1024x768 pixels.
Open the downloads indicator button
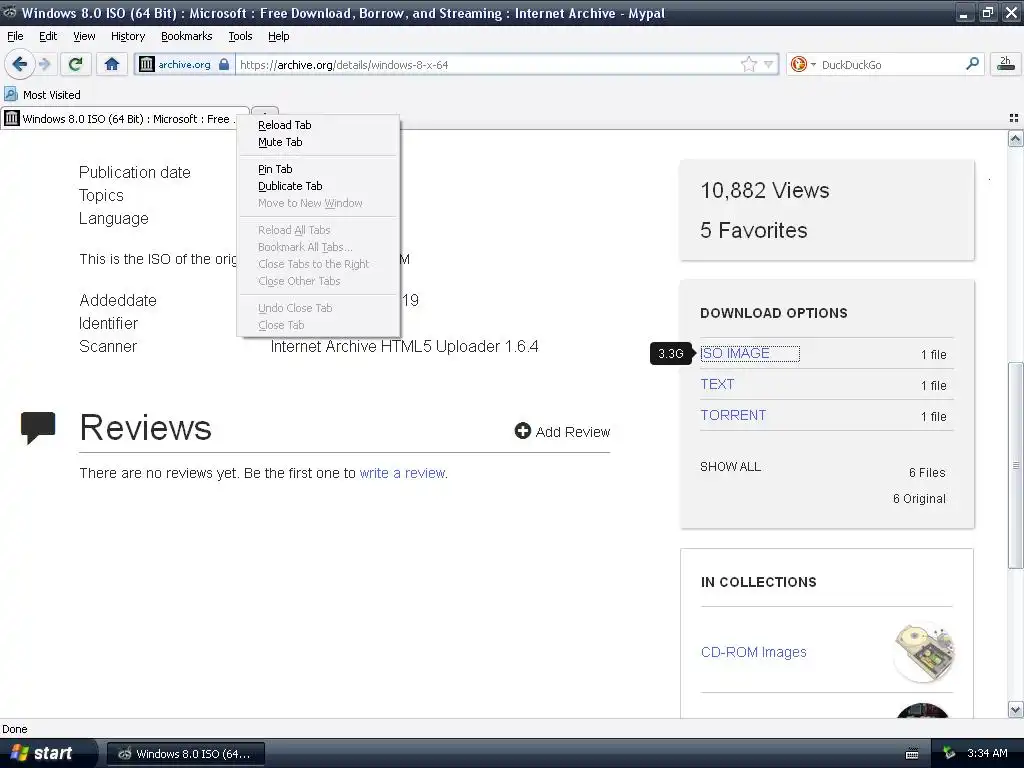click(x=1006, y=64)
